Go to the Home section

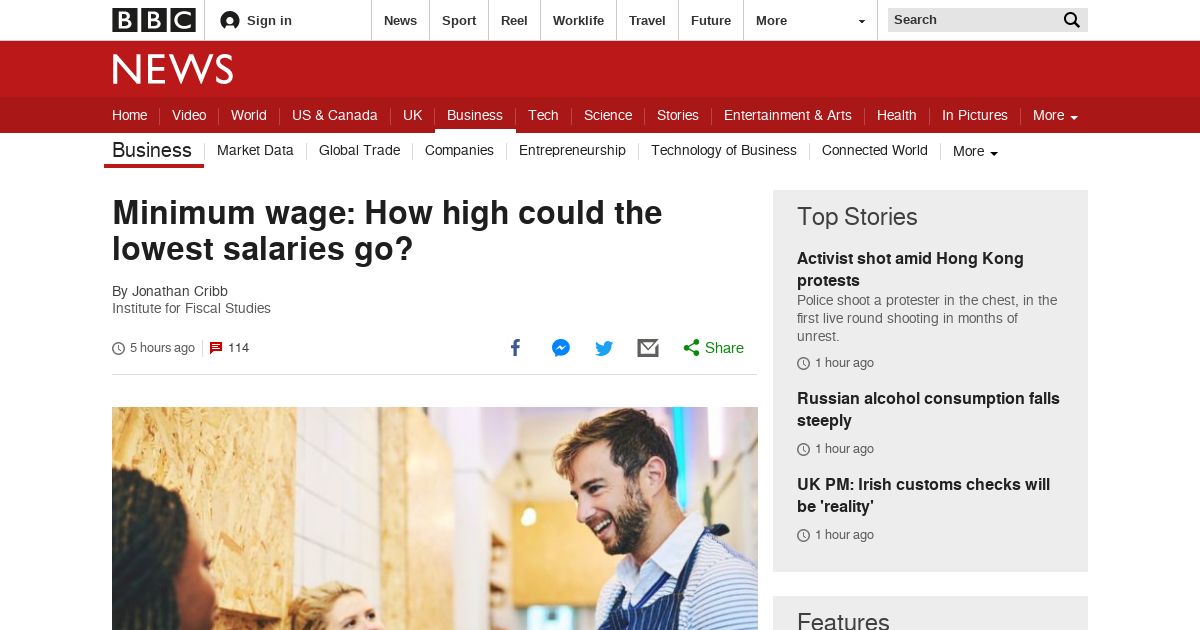click(x=129, y=115)
